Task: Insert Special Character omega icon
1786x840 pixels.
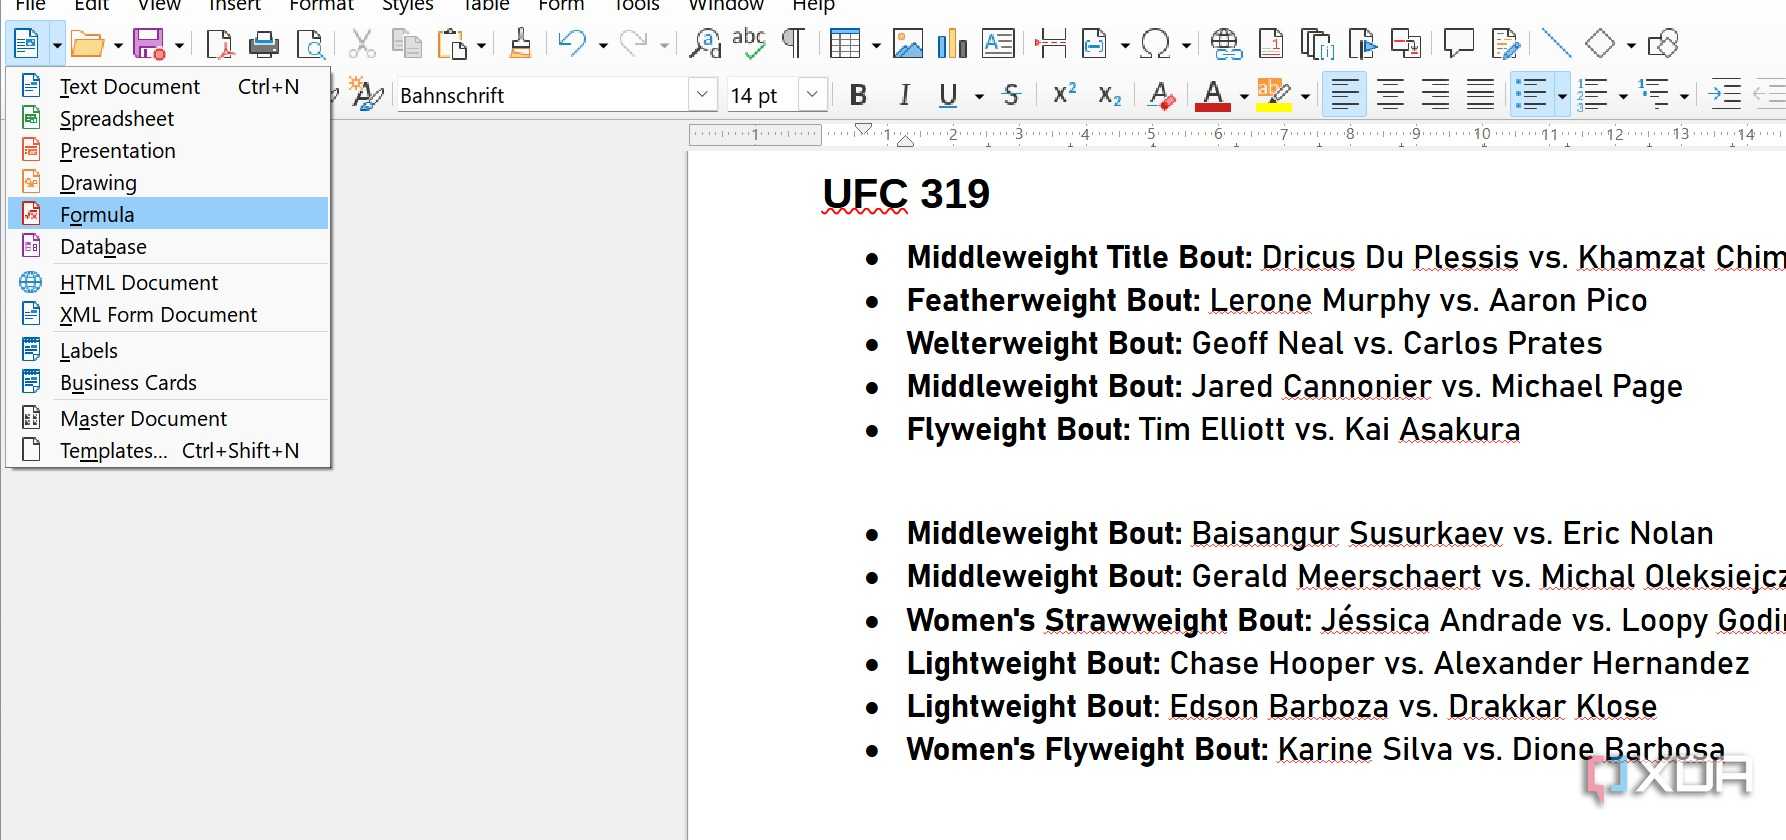Action: click(1155, 44)
